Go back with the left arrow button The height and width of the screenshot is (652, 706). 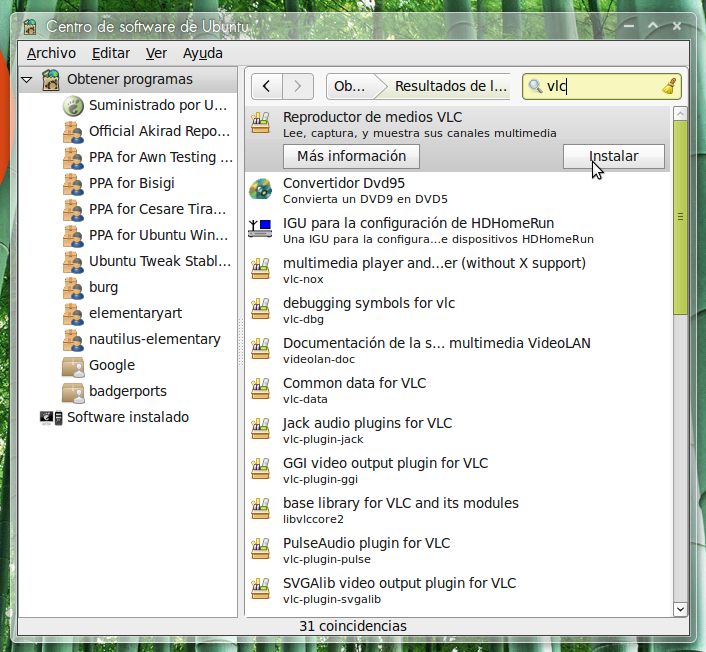tap(267, 86)
